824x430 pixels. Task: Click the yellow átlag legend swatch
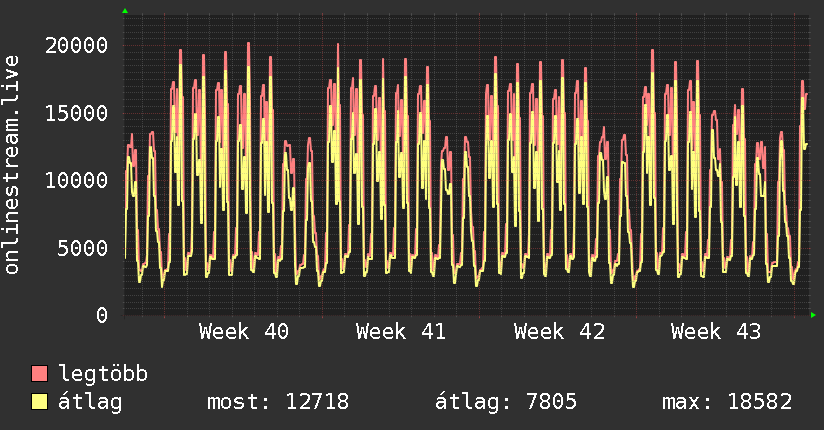[x=40, y=402]
